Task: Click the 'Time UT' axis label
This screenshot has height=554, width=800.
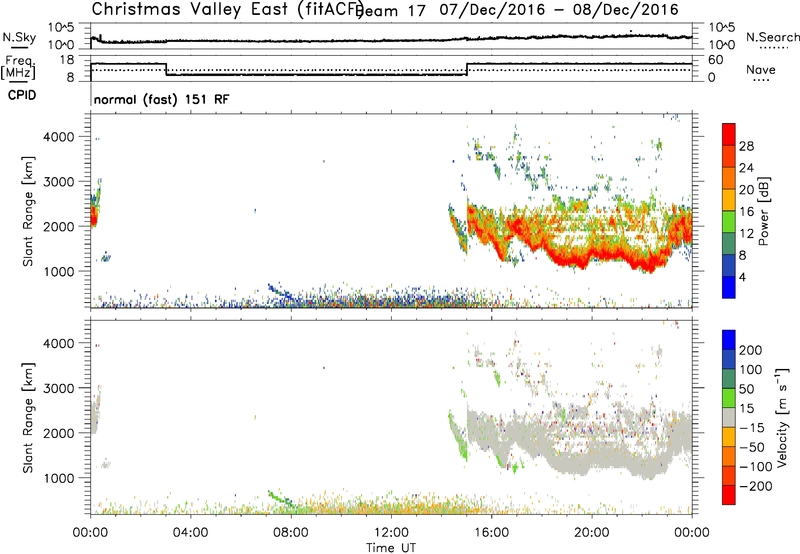Action: [x=391, y=548]
